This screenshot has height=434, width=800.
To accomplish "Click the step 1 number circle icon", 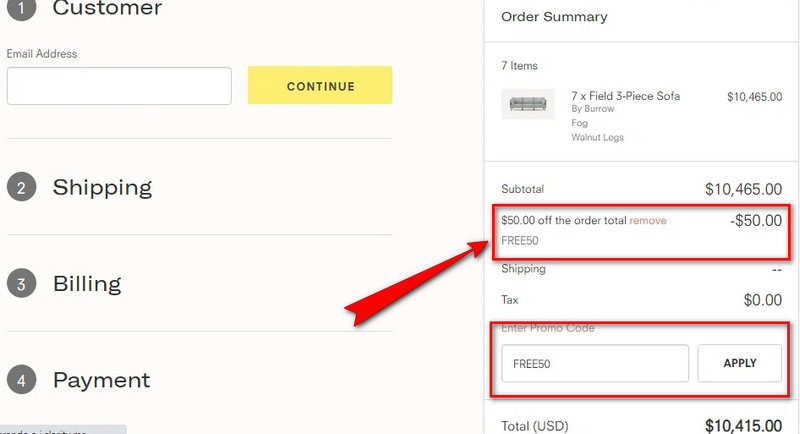I will pyautogui.click(x=21, y=8).
